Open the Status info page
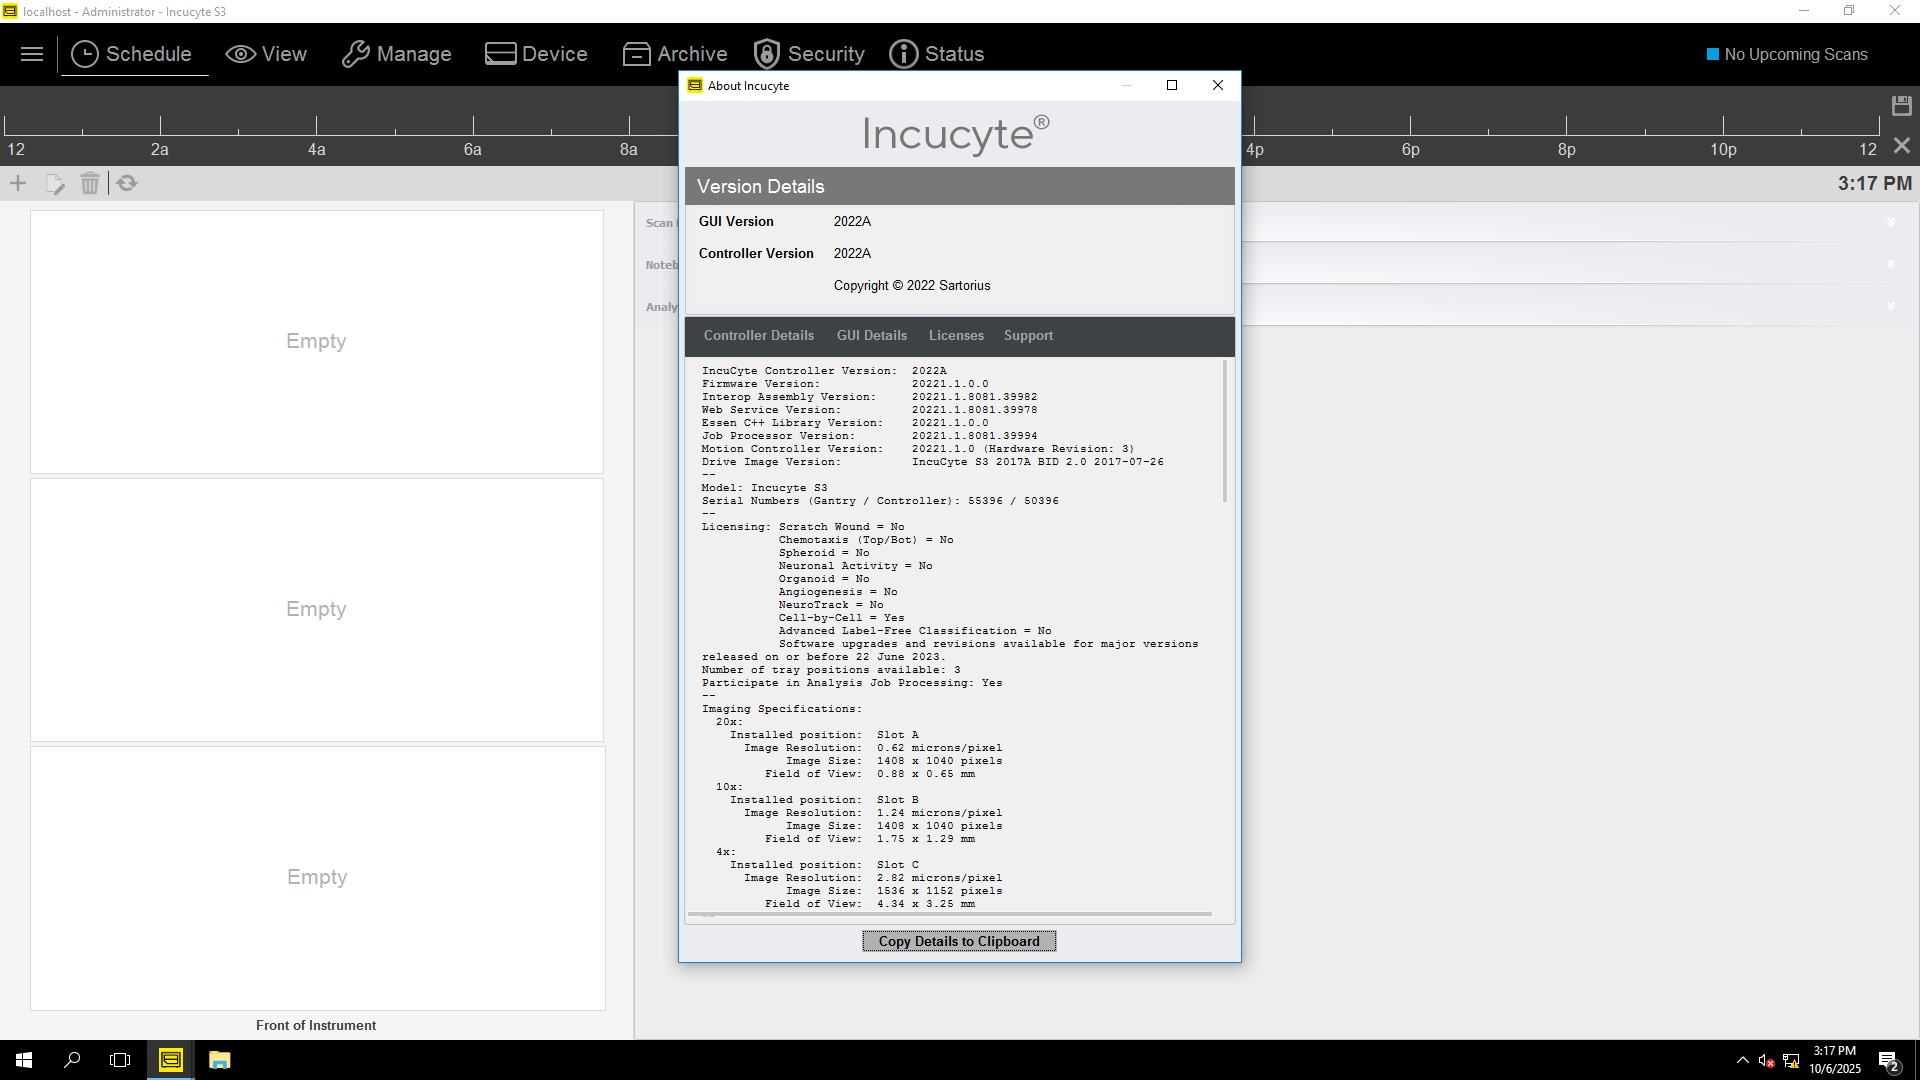 (x=937, y=54)
